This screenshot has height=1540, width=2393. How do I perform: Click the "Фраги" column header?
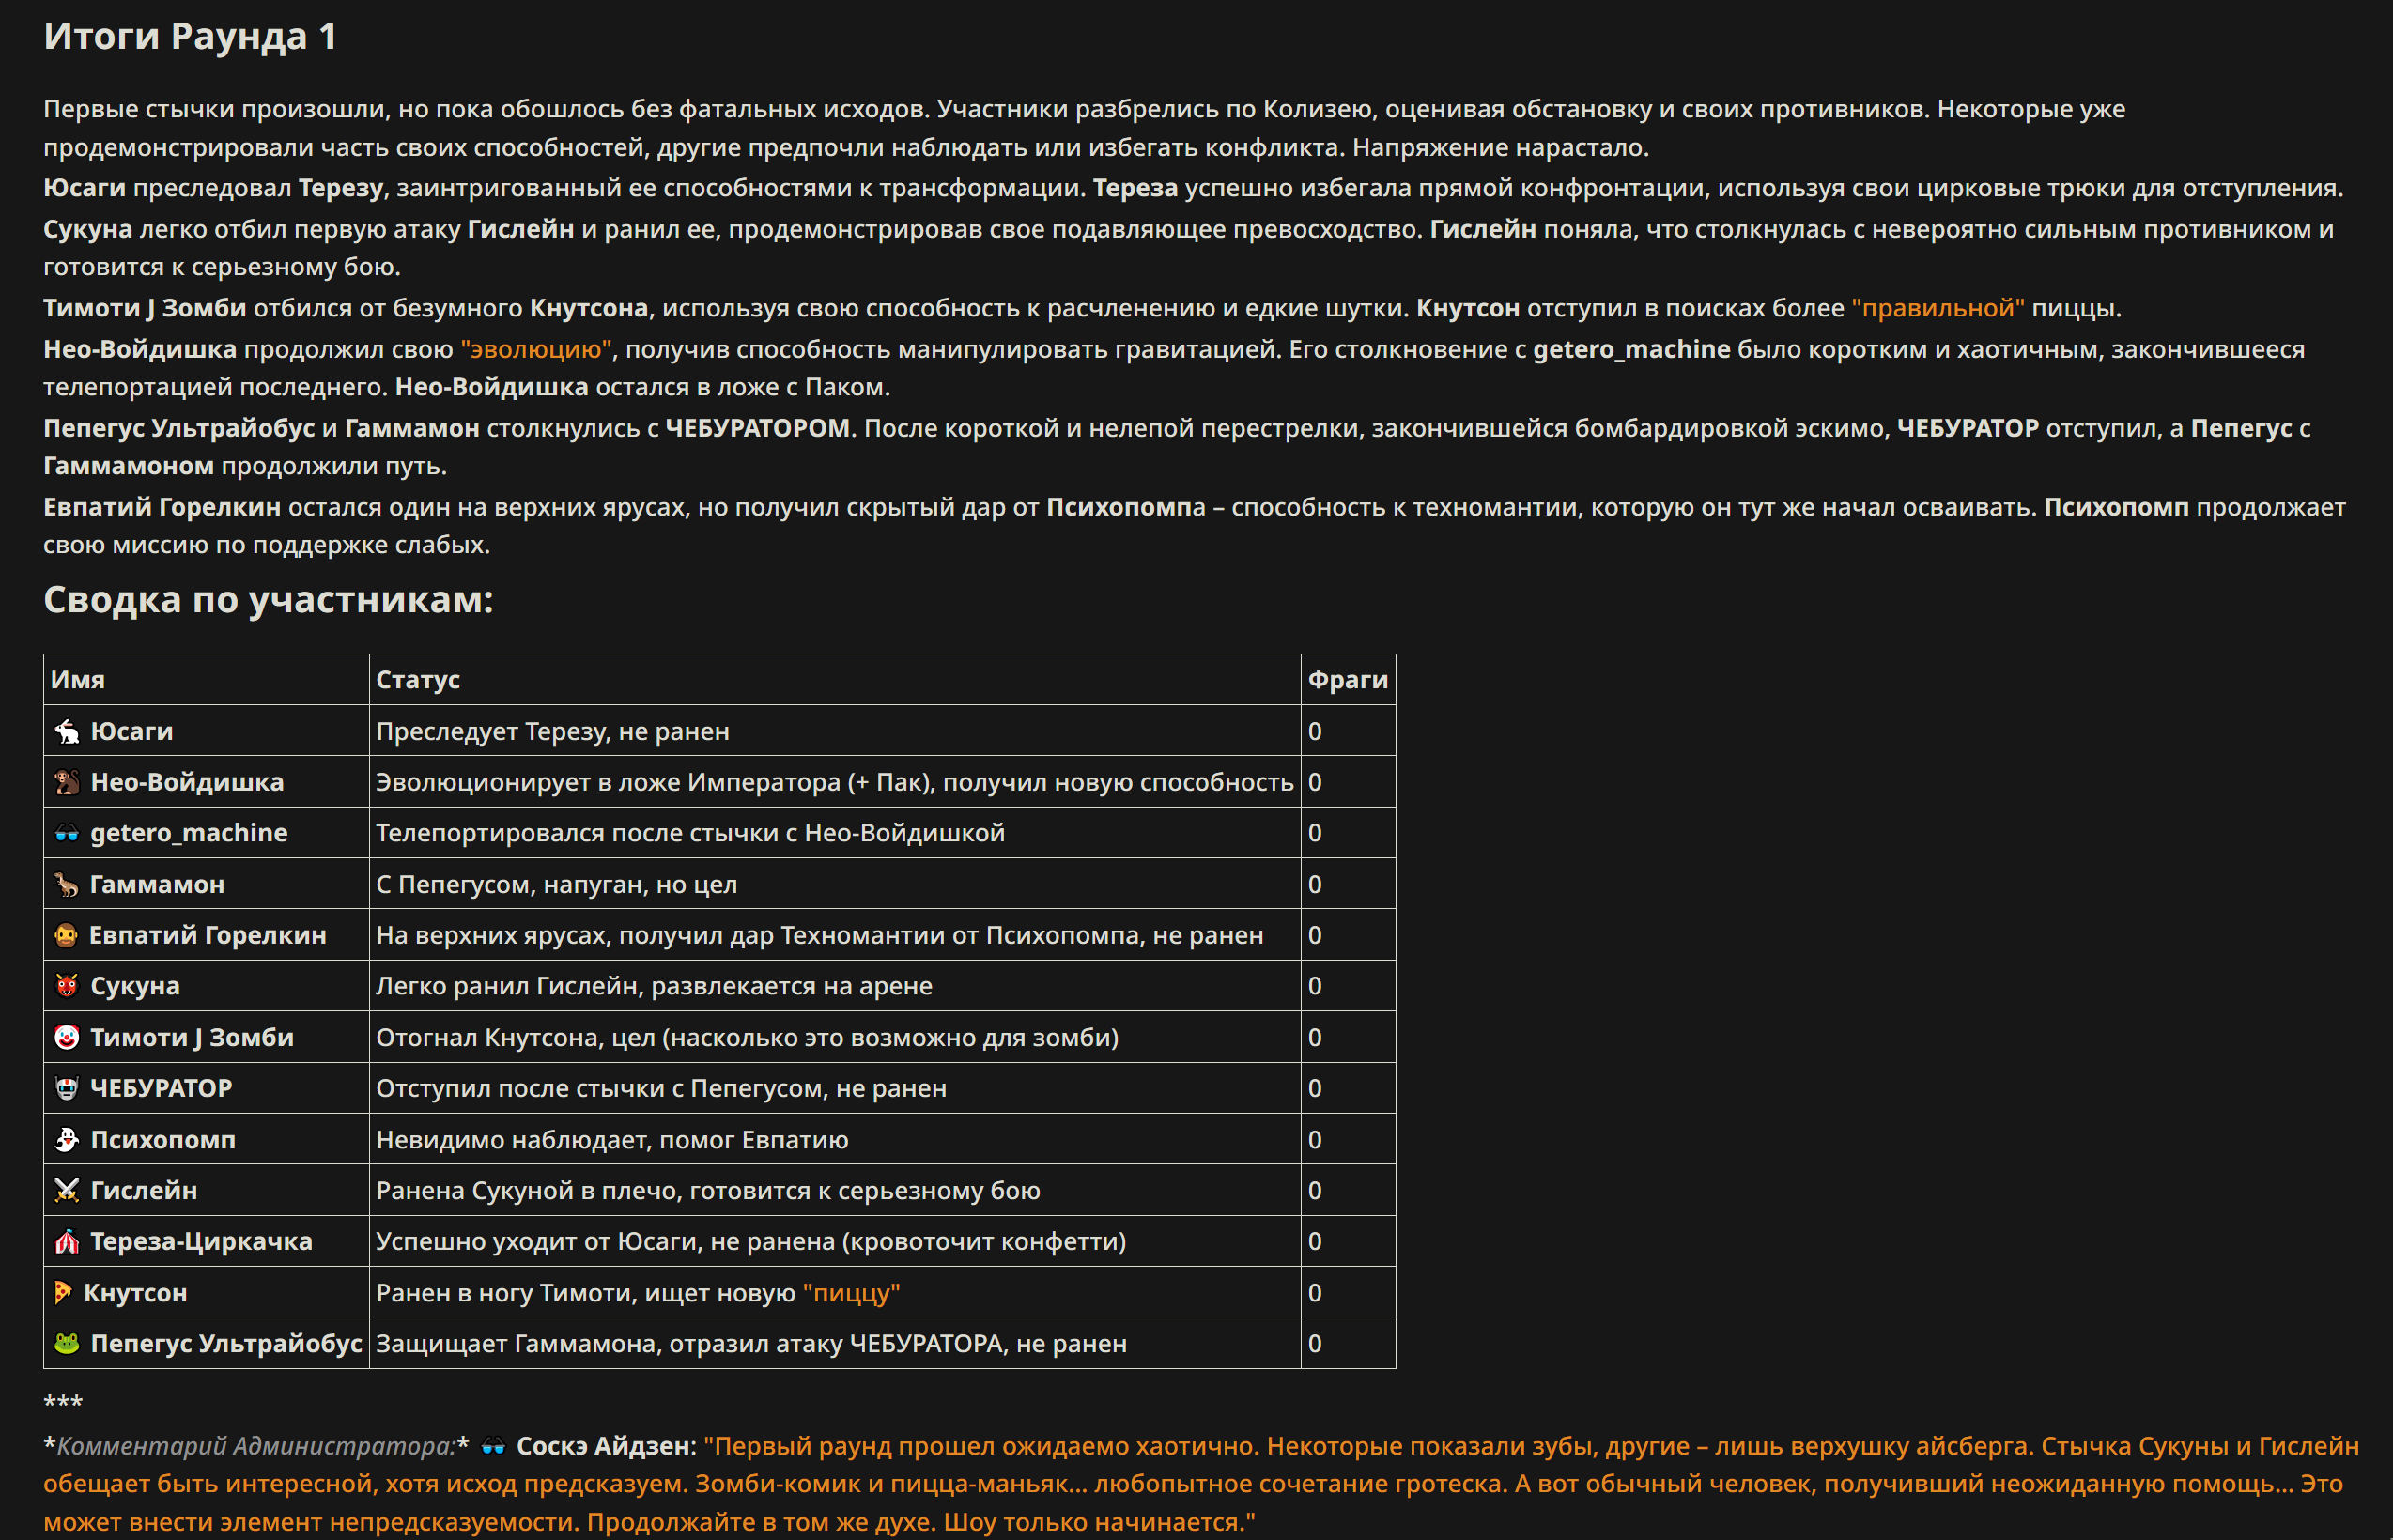1348,680
